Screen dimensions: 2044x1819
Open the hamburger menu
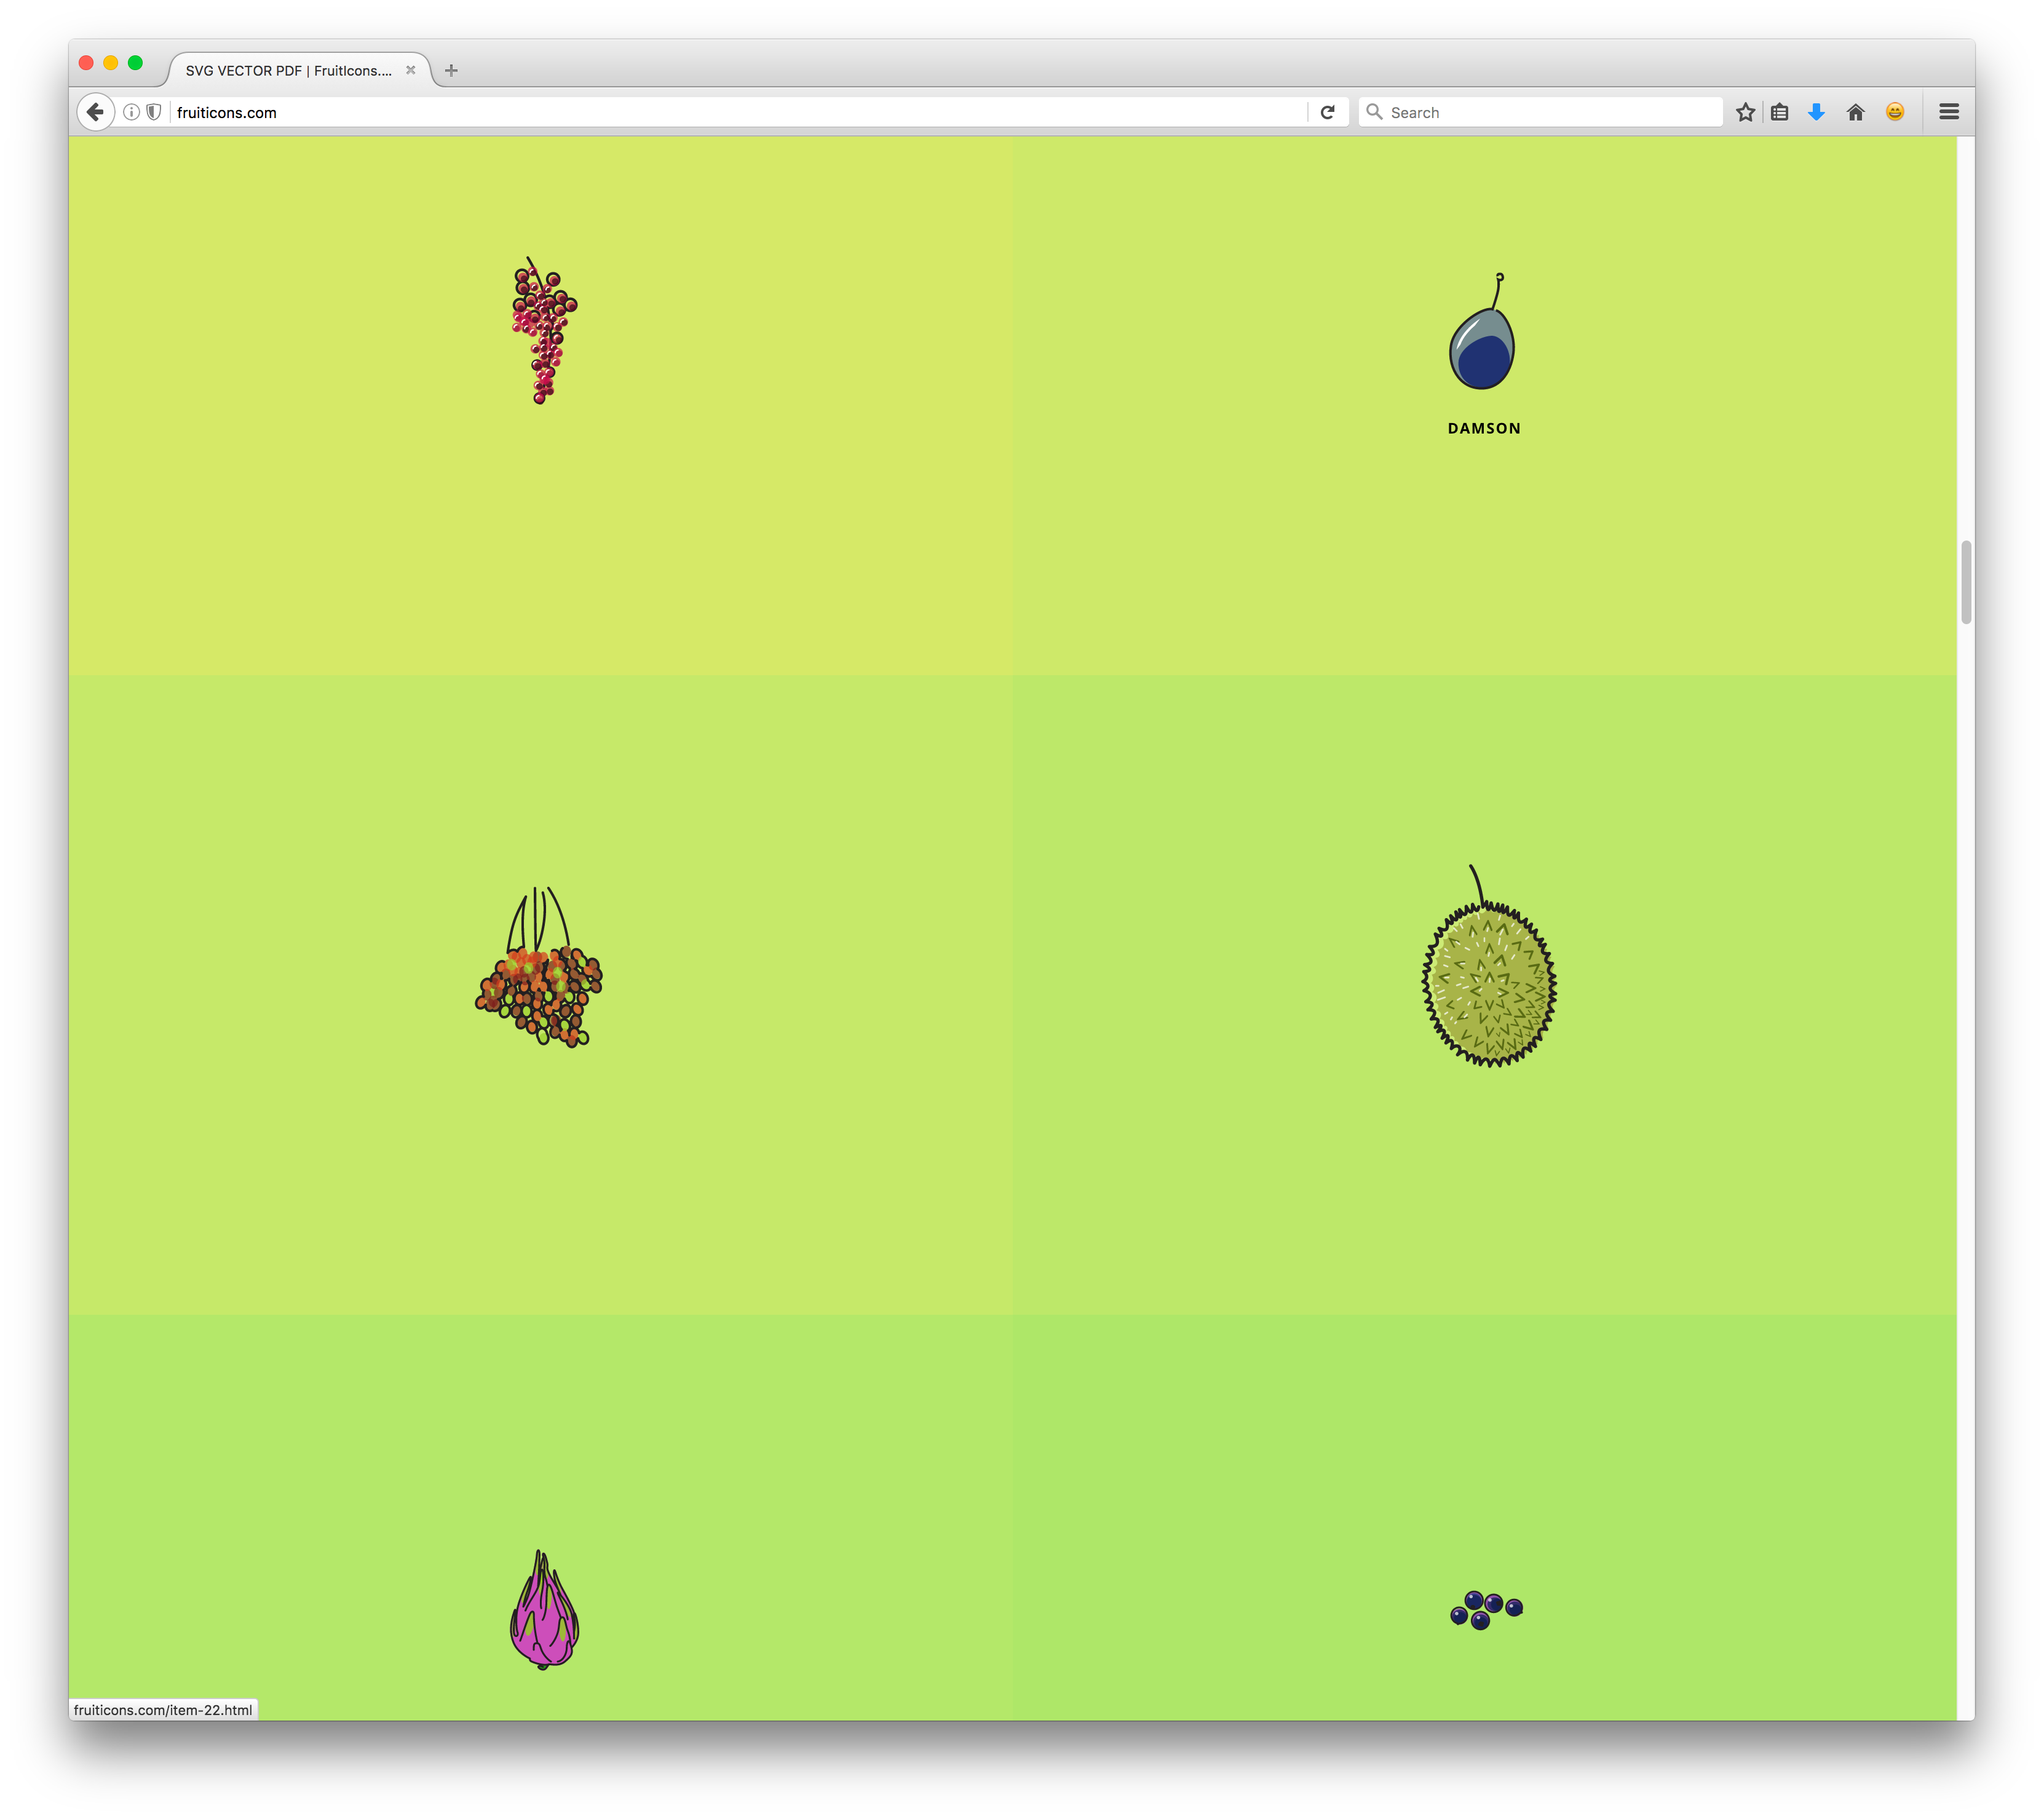1948,112
